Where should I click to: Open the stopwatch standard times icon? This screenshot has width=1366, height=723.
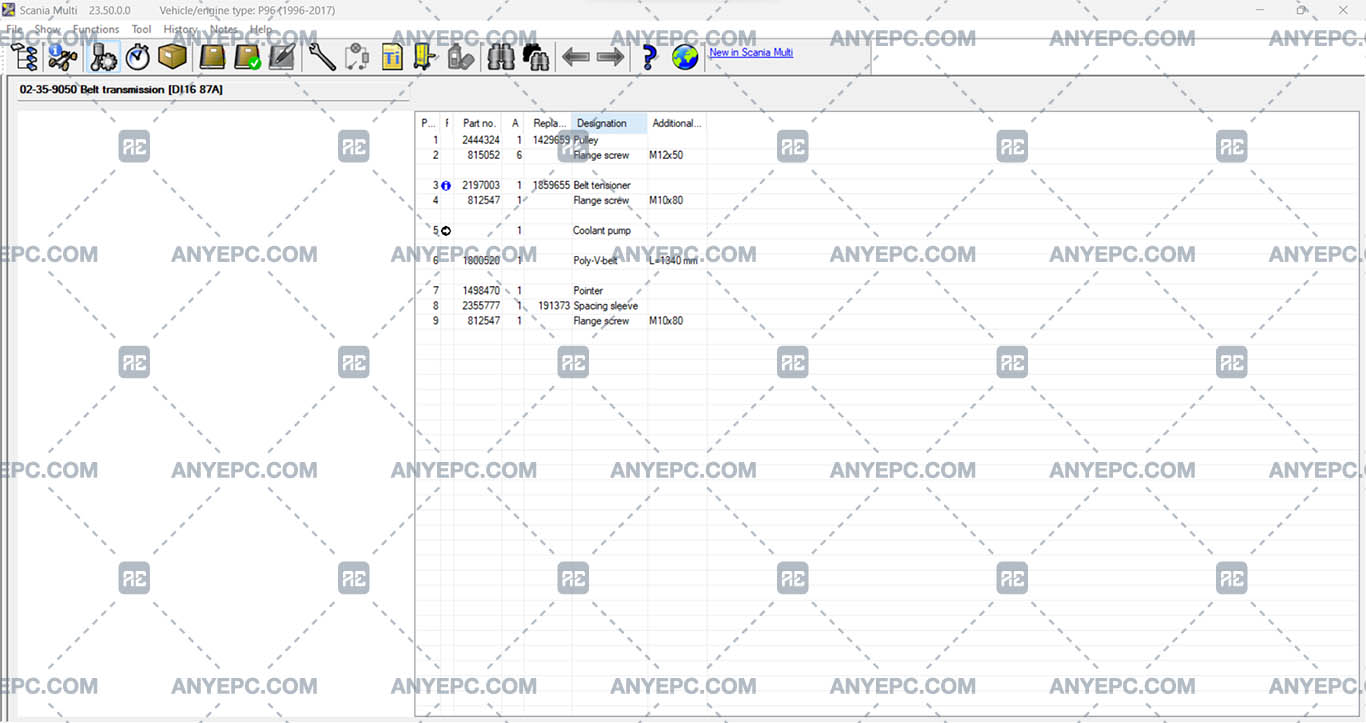click(x=138, y=57)
